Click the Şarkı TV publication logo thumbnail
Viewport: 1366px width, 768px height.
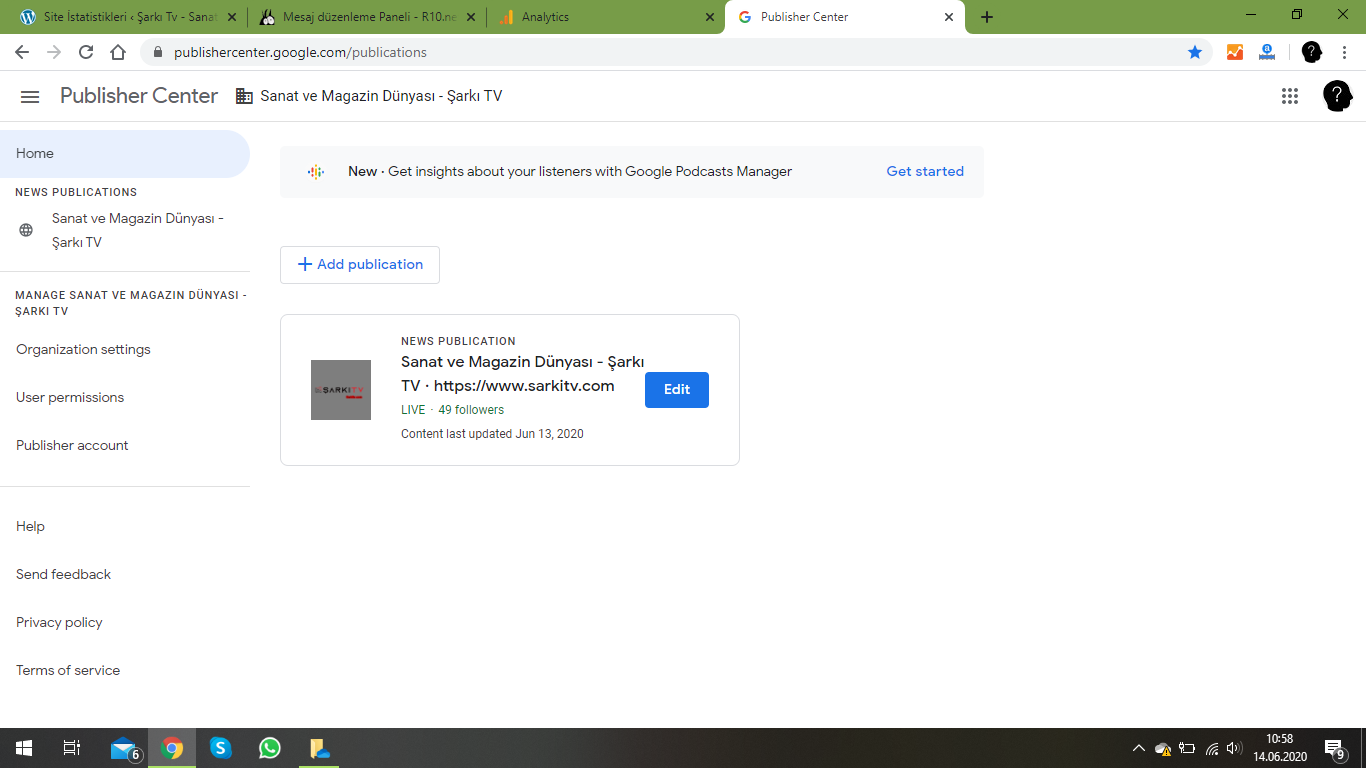point(341,390)
